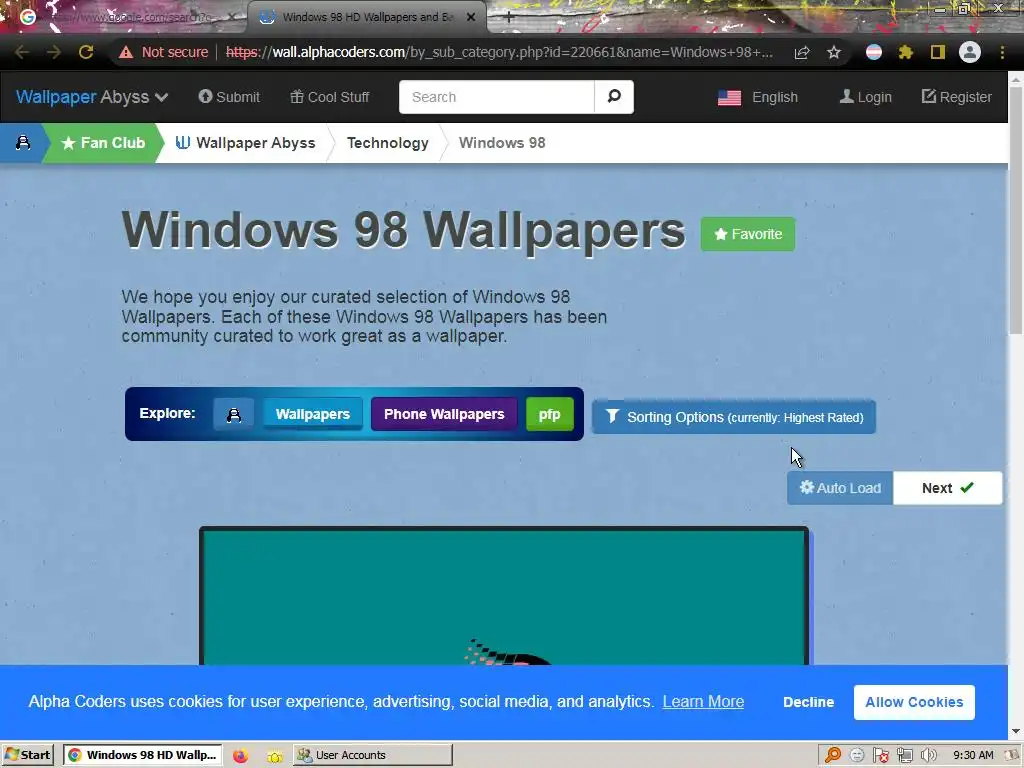The image size is (1024, 768).
Task: Click the Next page button
Action: pyautogui.click(x=948, y=488)
